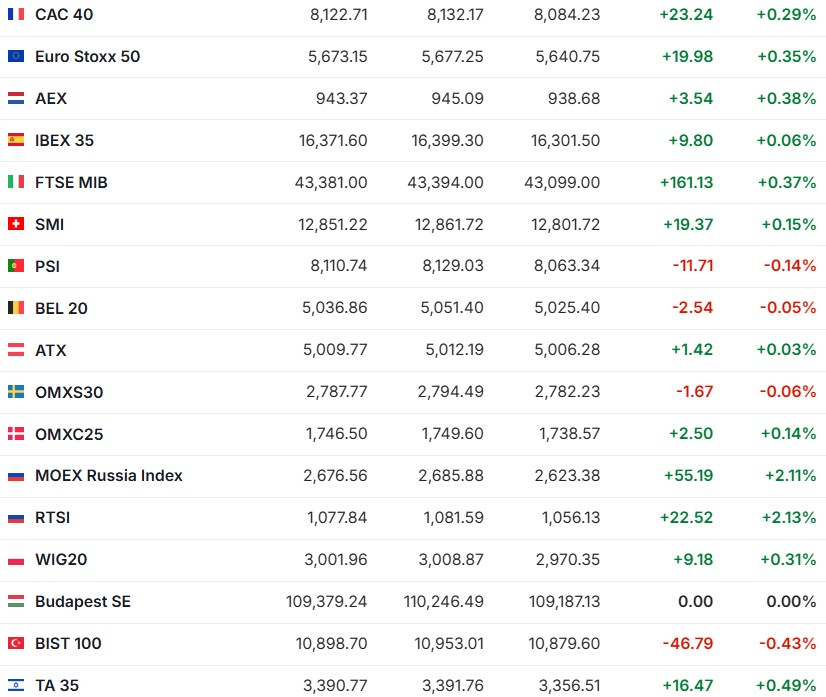Click the Turkish flag icon beside BIST 100
Screen dimensions: 826x697
point(15,644)
